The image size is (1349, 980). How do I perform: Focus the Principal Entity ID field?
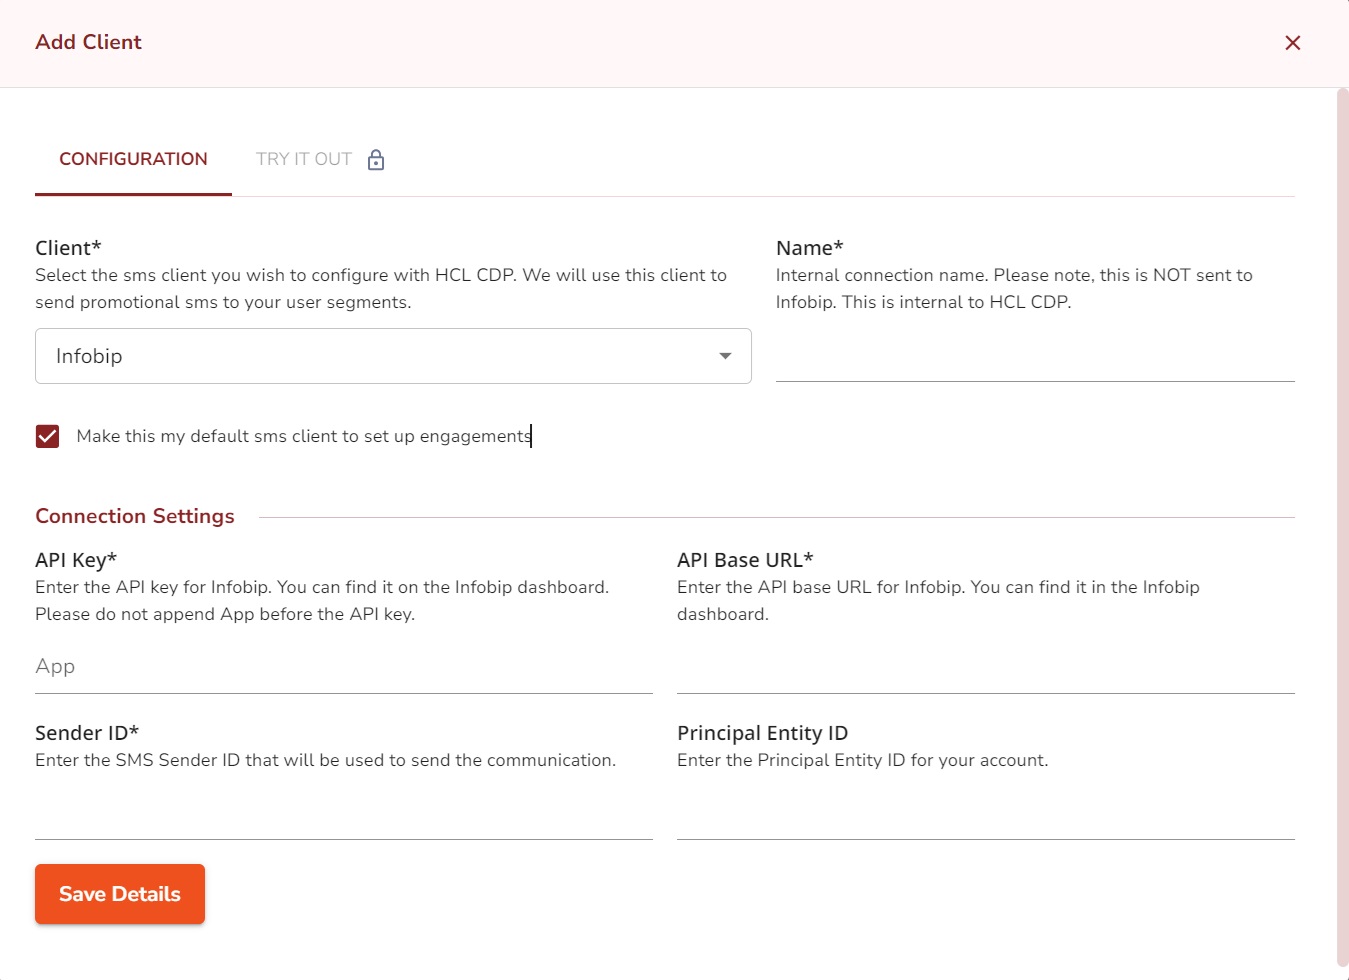click(x=985, y=814)
